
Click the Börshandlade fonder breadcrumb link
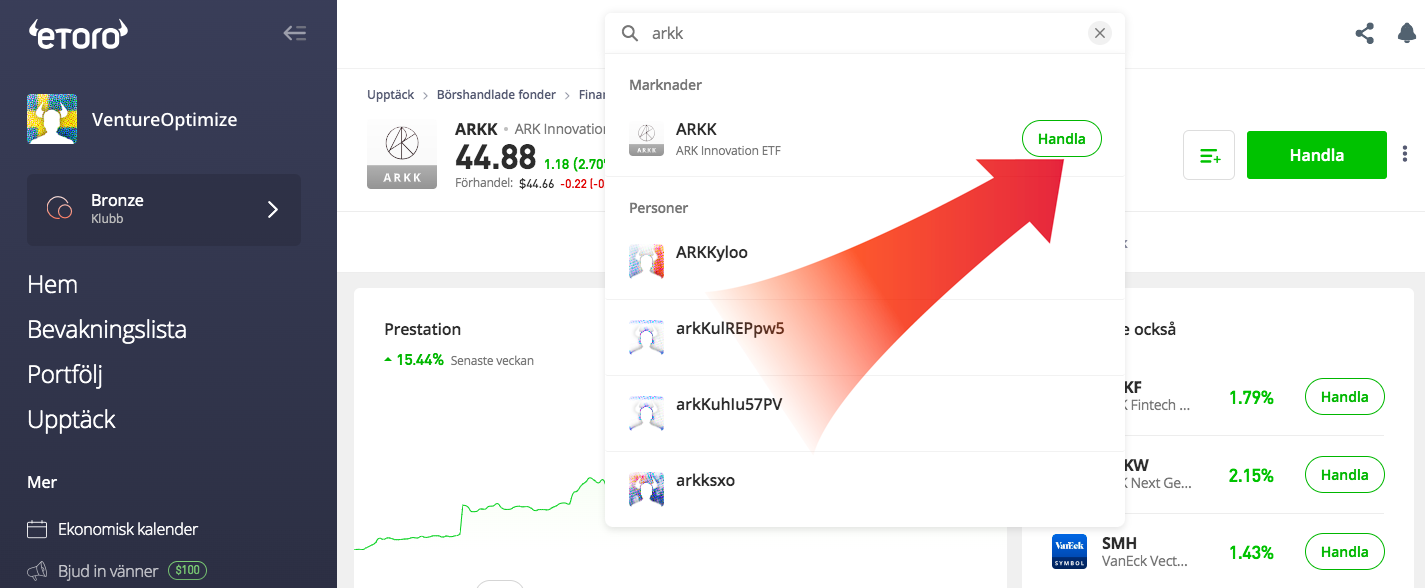tap(496, 95)
